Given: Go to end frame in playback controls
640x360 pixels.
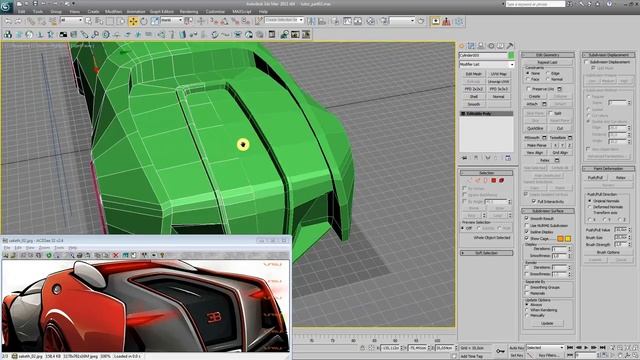Looking at the screenshot, I should pos(602,347).
